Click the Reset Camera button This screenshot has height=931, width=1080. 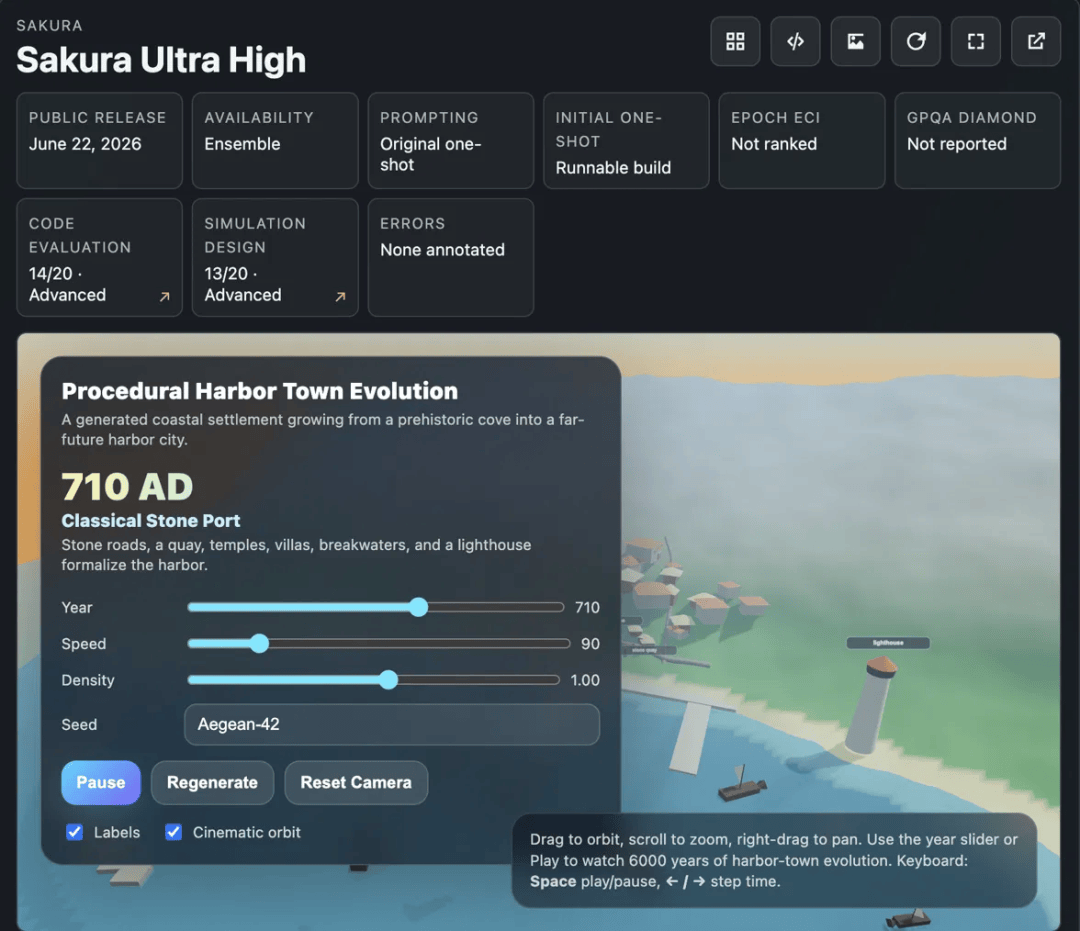point(356,782)
